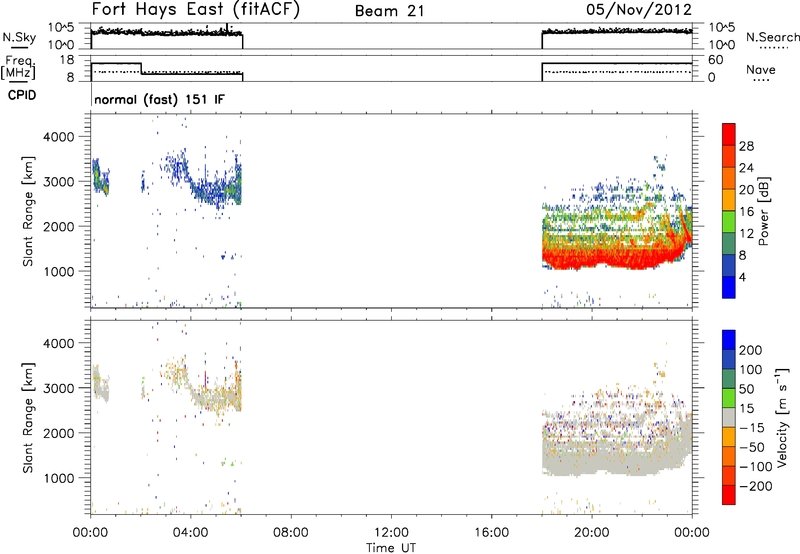This screenshot has width=800, height=554.
Task: Click the 2000 km tick on the power panel
Action: coord(58,226)
